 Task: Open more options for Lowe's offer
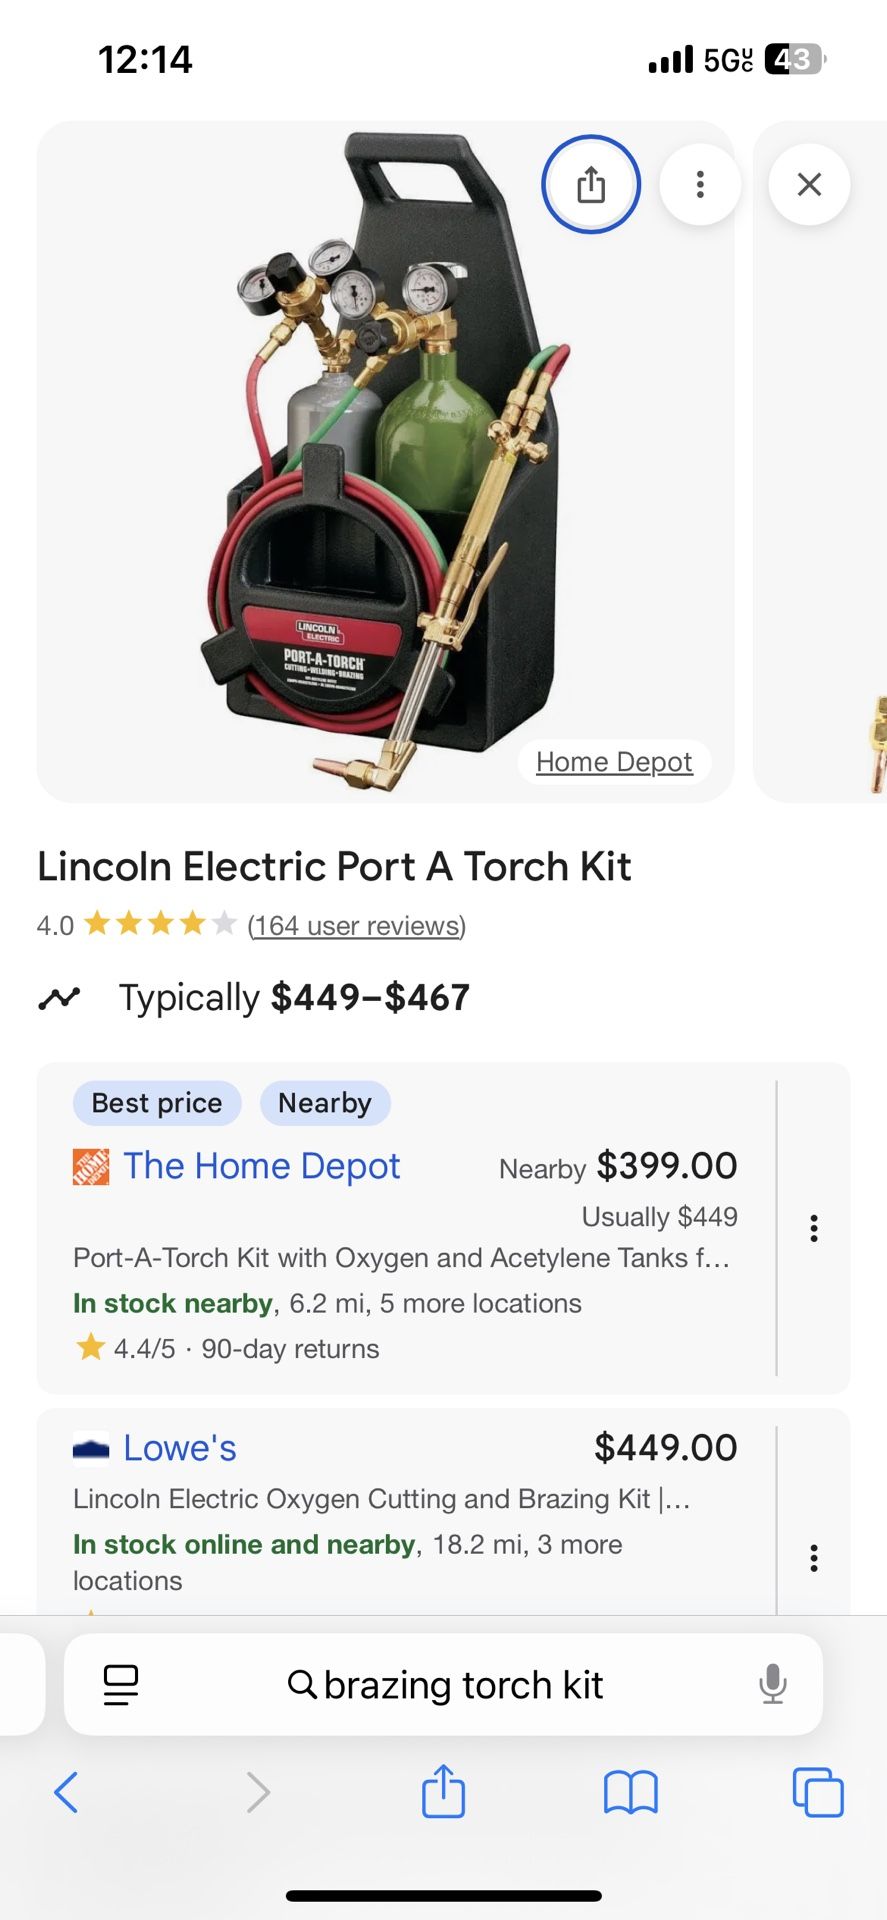pos(814,1558)
